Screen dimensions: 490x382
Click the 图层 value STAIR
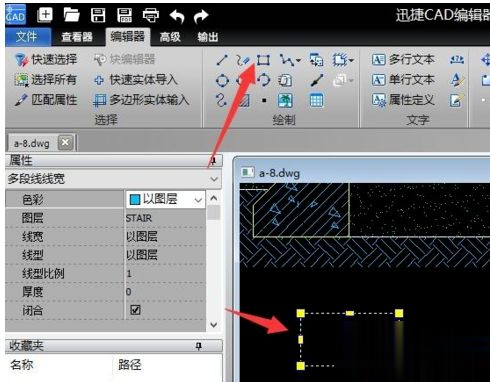pos(139,218)
